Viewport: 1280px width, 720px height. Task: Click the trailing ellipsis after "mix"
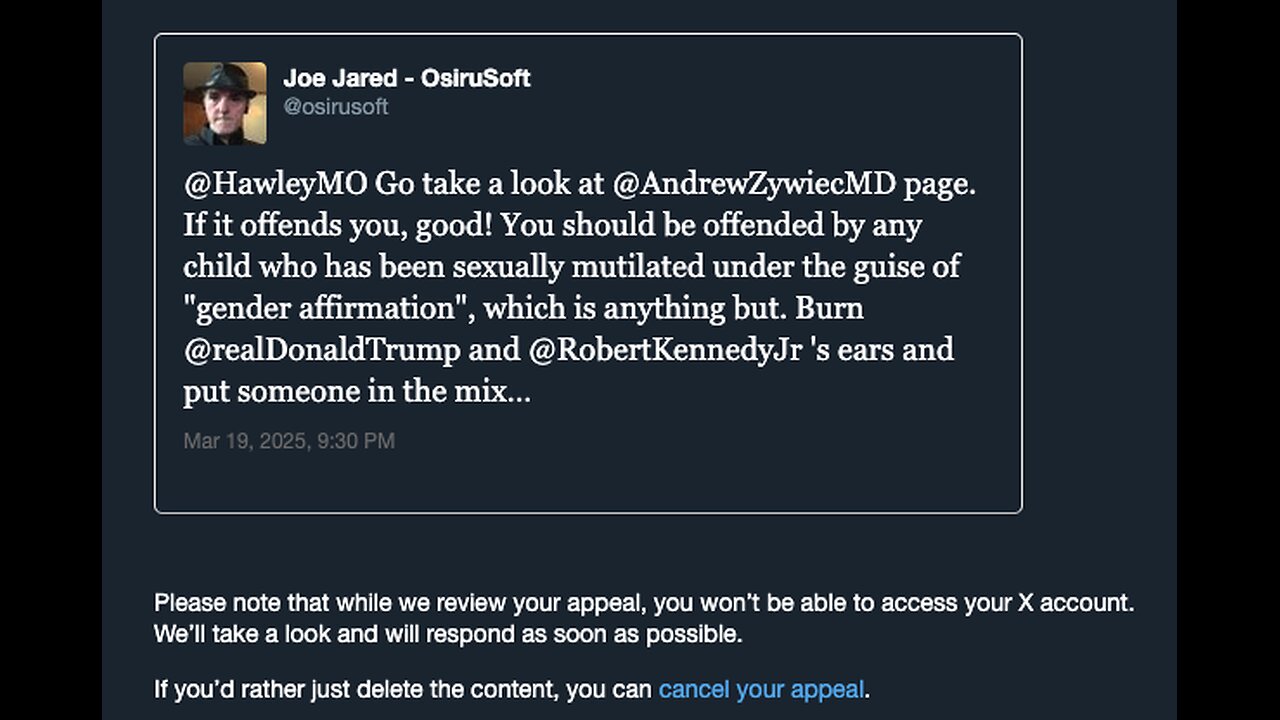520,392
